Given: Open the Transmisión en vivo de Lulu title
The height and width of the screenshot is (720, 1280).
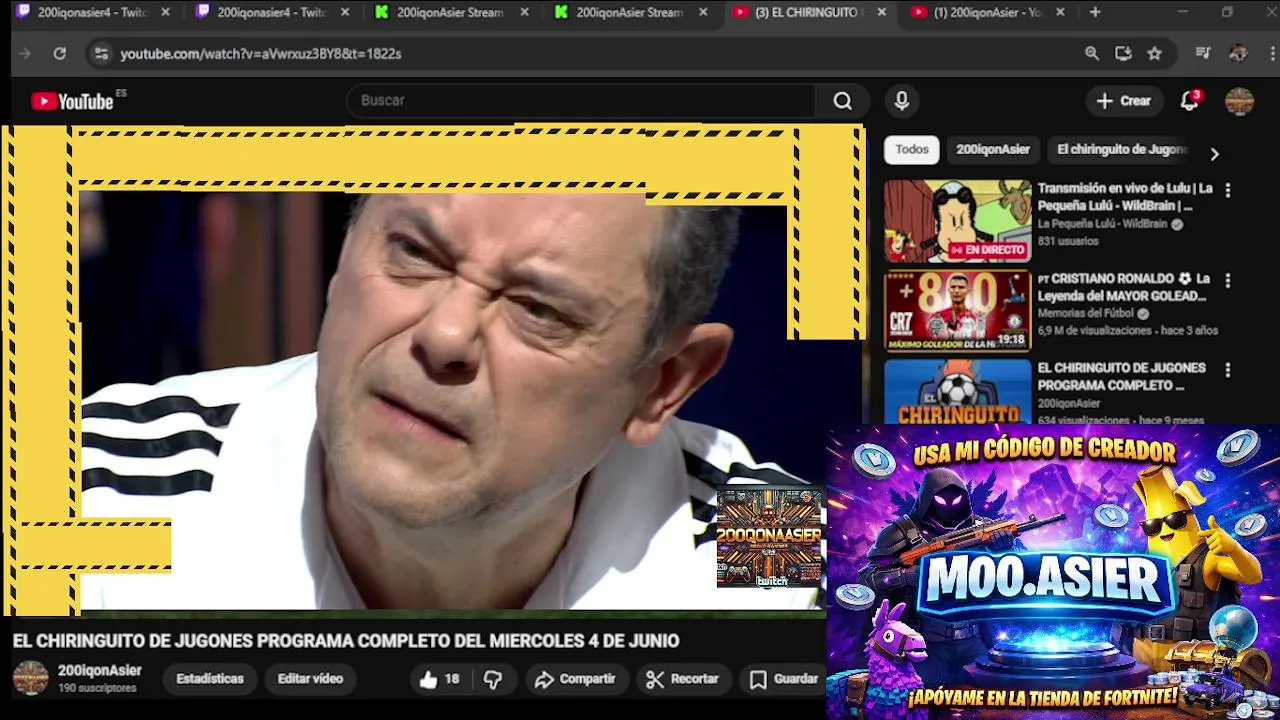Looking at the screenshot, I should (x=1125, y=197).
